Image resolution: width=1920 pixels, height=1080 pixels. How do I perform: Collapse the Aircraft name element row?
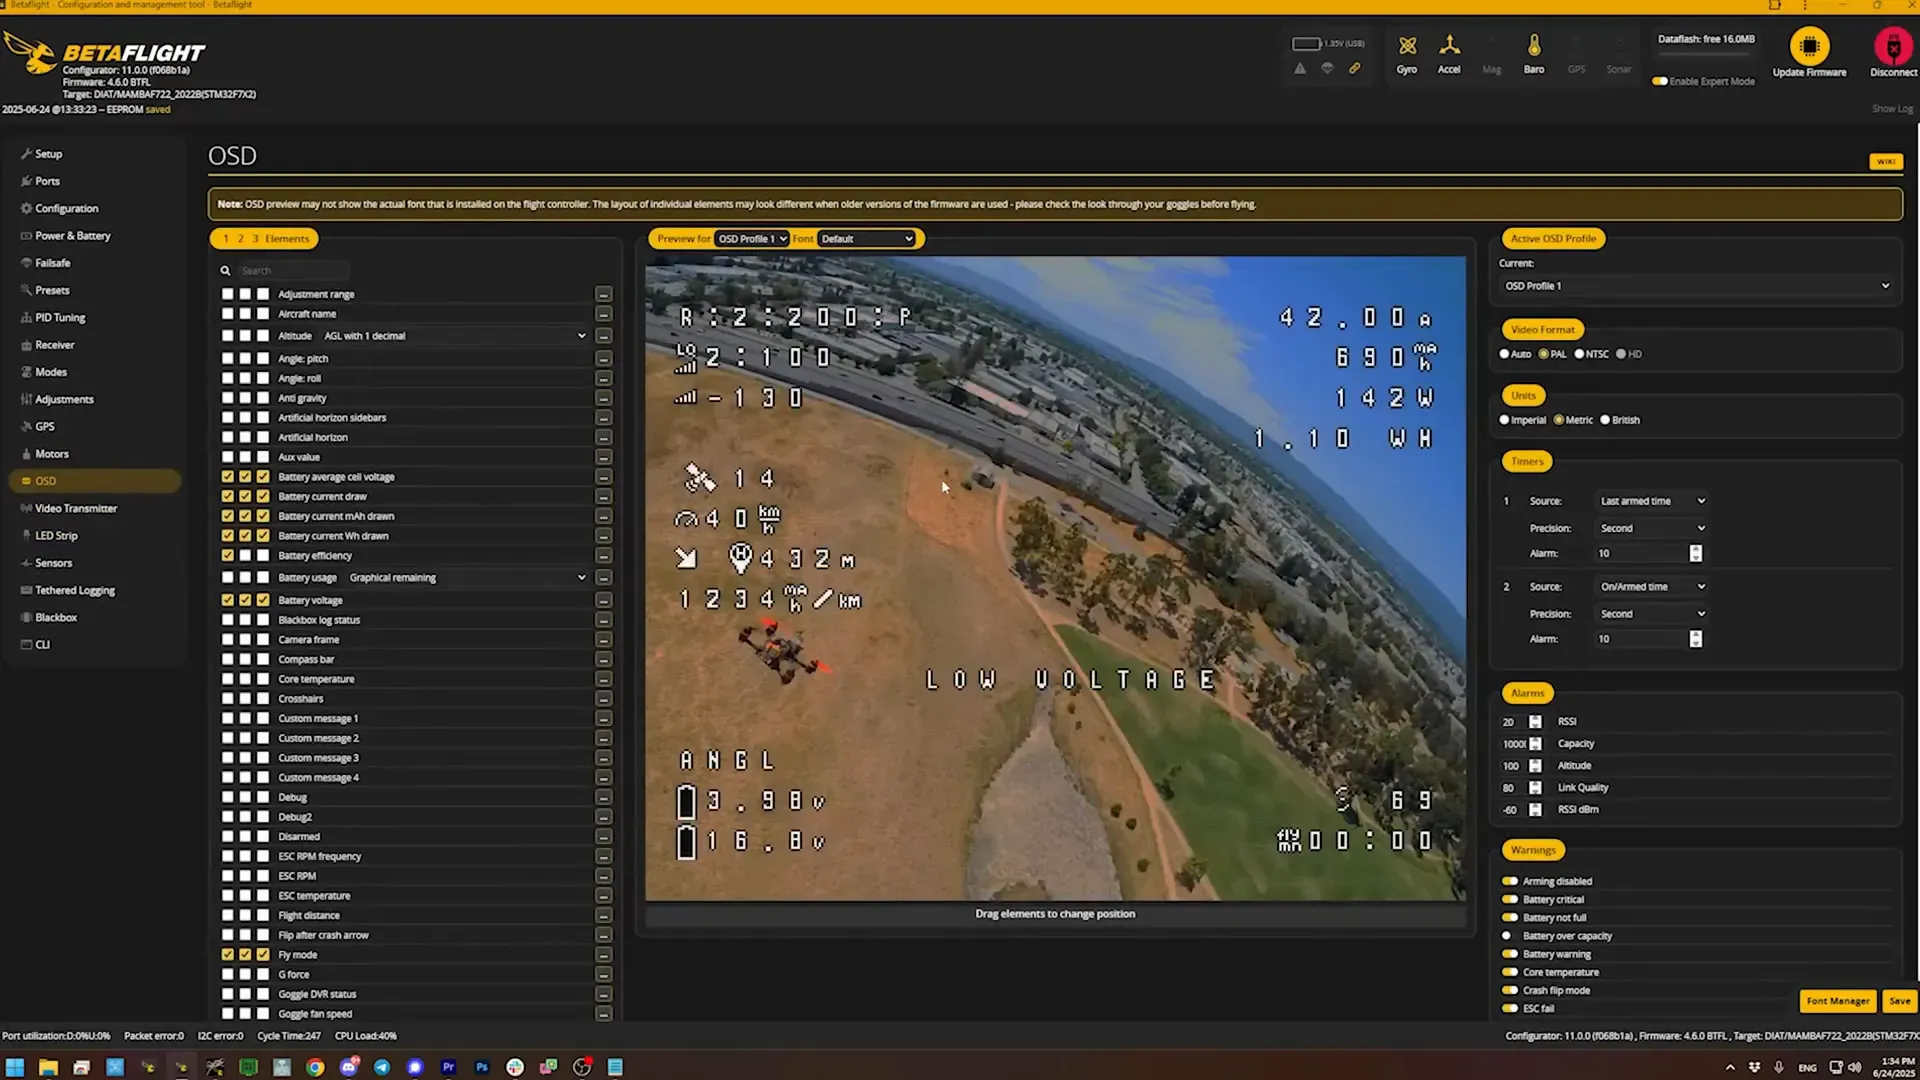pyautogui.click(x=603, y=314)
